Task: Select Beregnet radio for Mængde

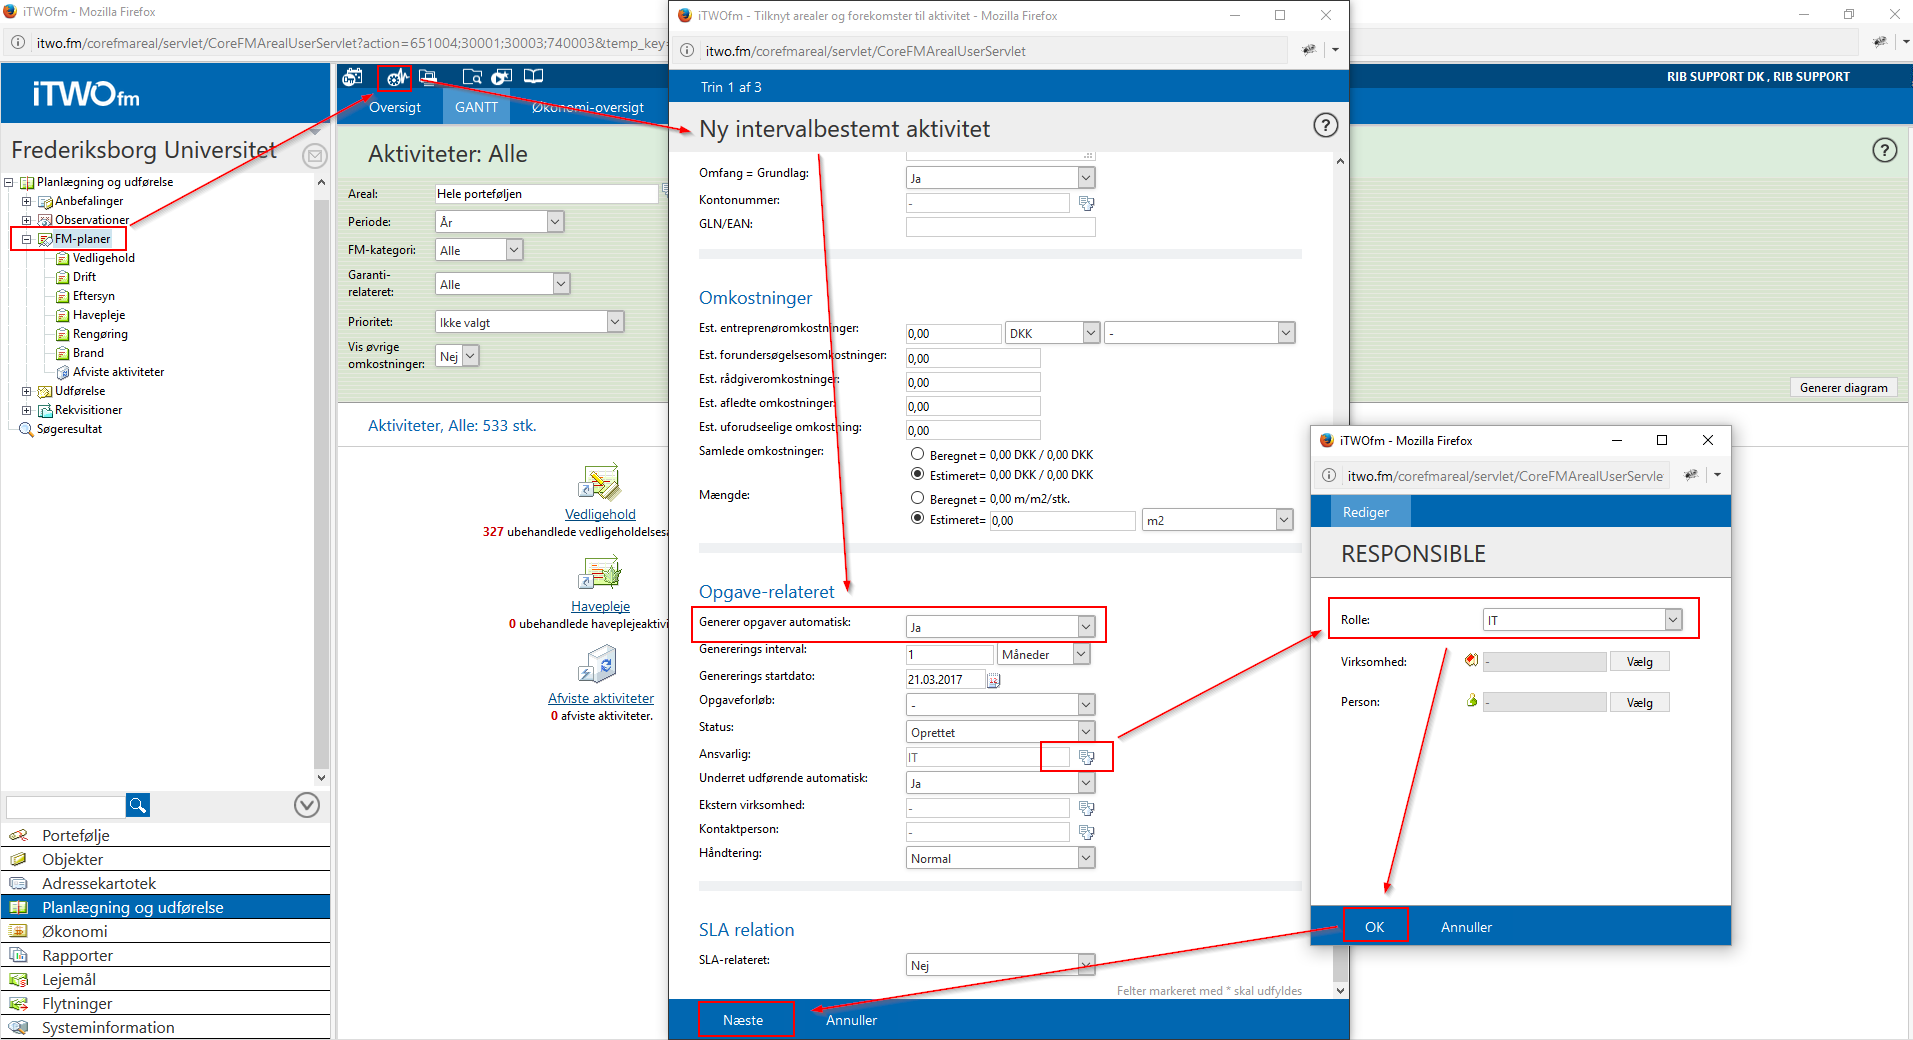Action: (917, 498)
